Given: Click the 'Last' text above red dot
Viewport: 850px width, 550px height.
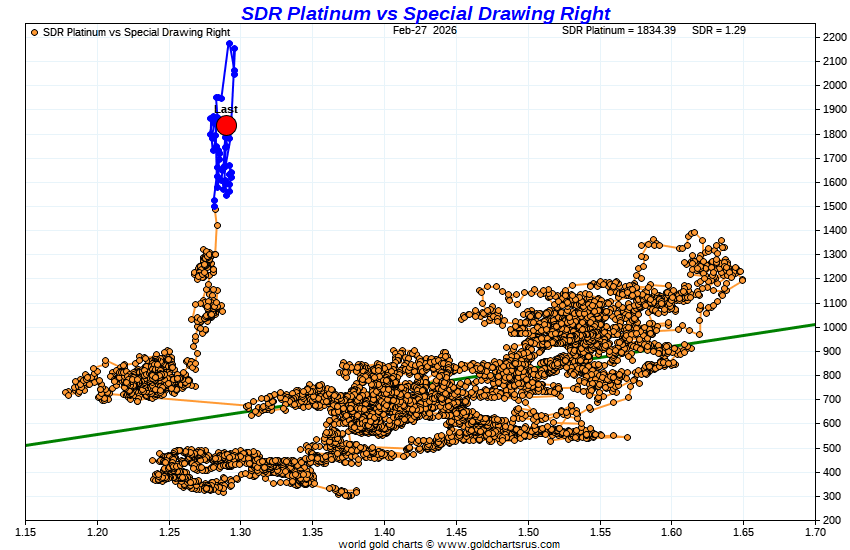Looking at the screenshot, I should click(226, 109).
